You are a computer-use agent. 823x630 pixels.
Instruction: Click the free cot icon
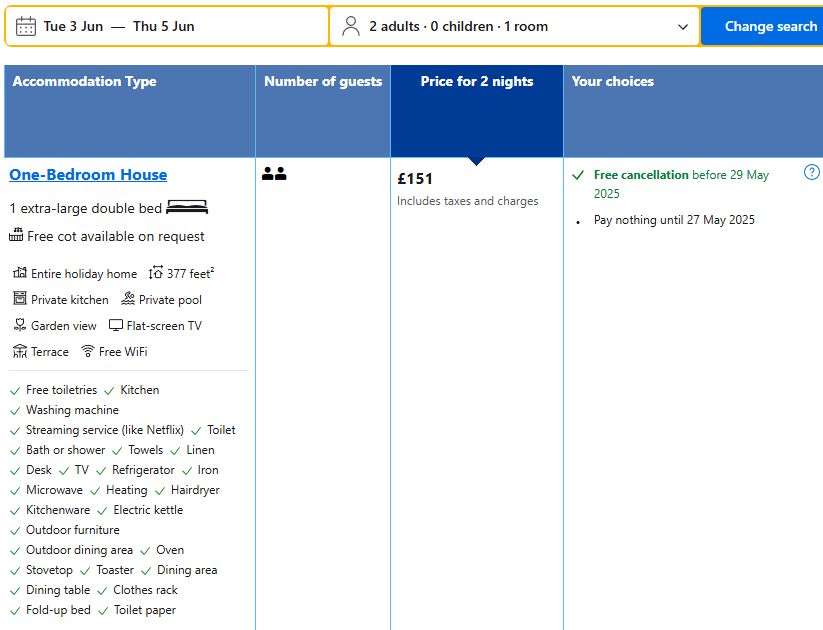pyautogui.click(x=16, y=236)
